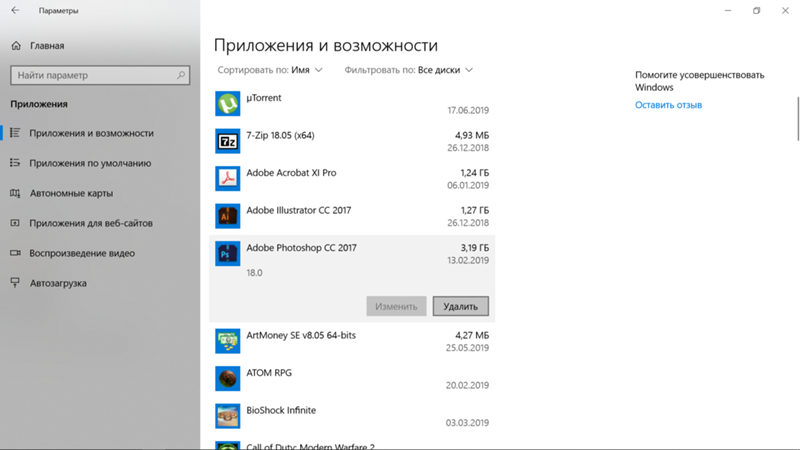
Task: Go to Автозагрузка section
Action: pos(58,283)
